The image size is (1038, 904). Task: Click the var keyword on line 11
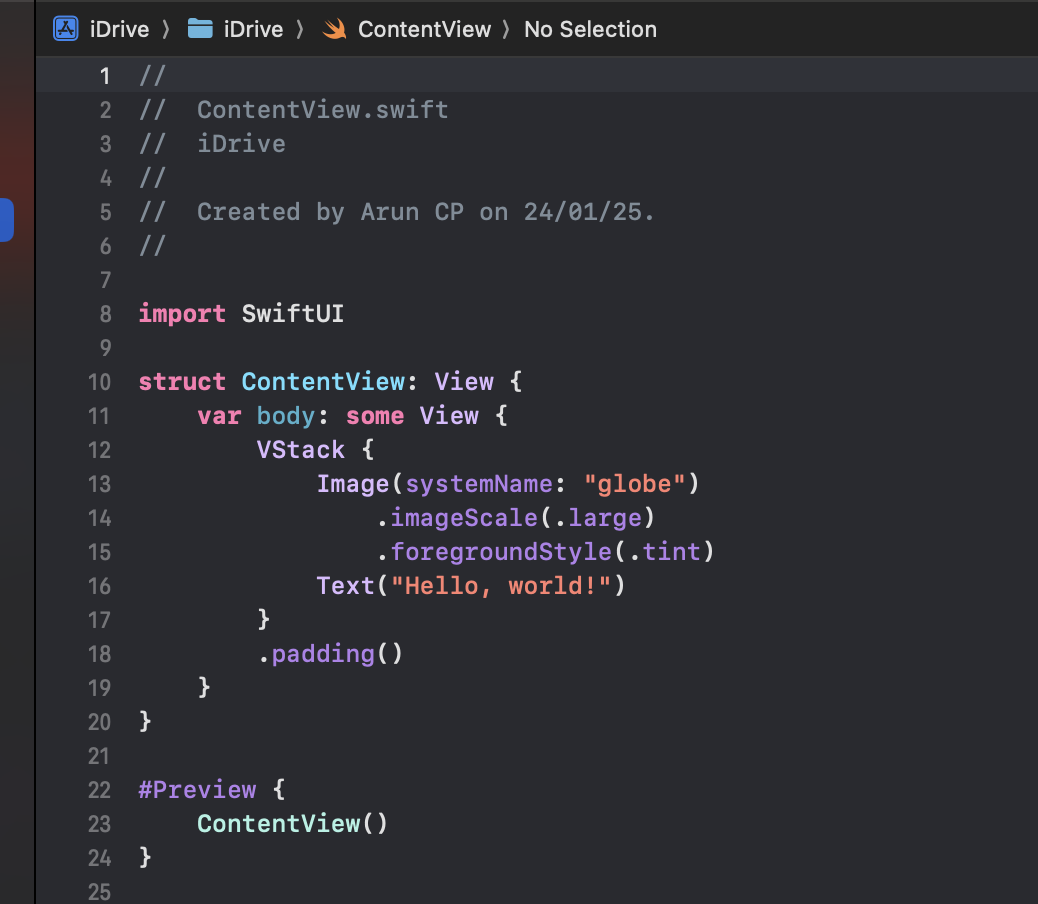coord(219,416)
